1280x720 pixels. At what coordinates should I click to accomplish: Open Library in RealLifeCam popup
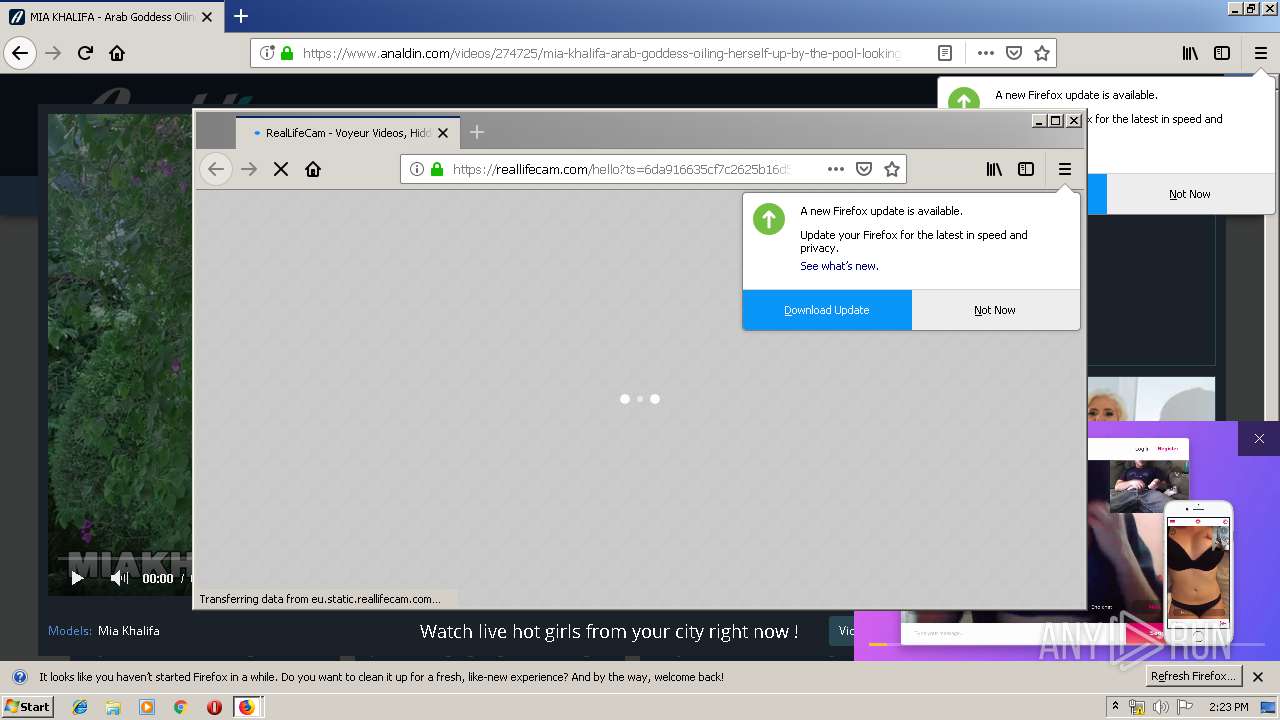pyautogui.click(x=994, y=169)
